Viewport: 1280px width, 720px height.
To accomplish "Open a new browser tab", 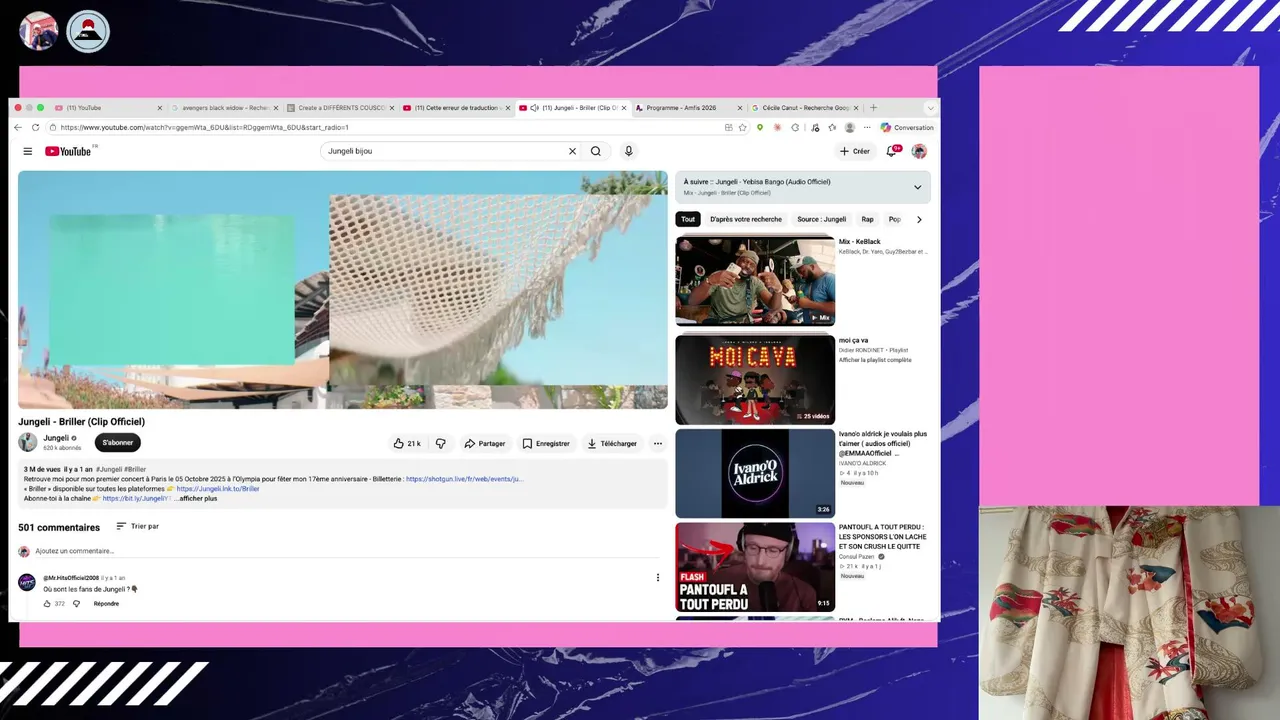I will [873, 107].
